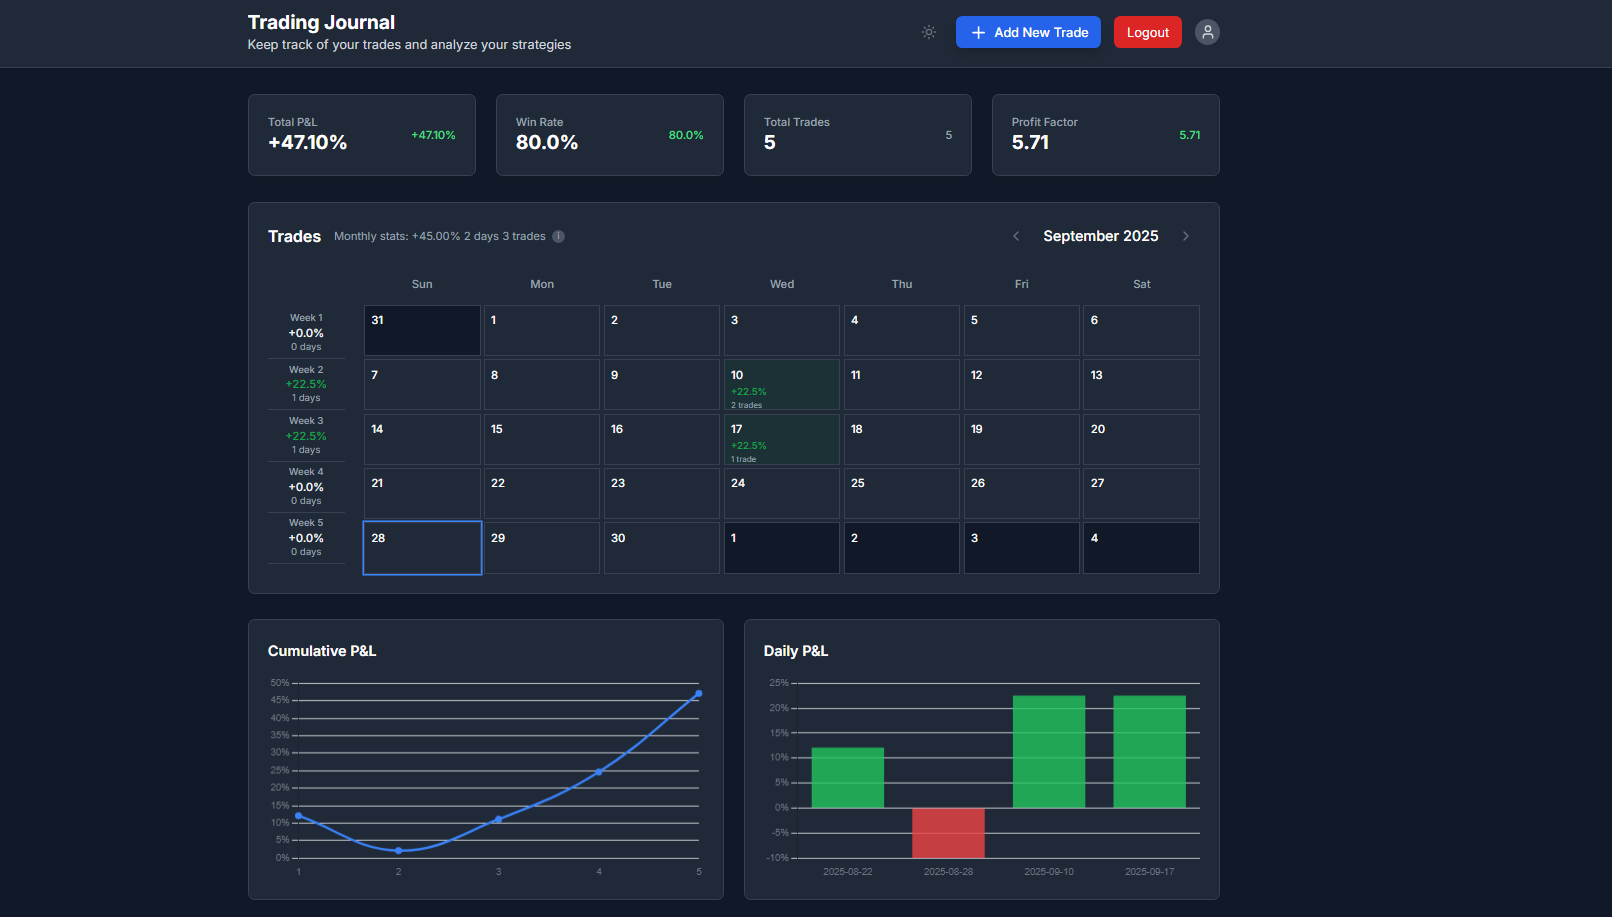Viewport: 1612px width, 917px height.
Task: Click the Week 3 summary row
Action: point(306,435)
